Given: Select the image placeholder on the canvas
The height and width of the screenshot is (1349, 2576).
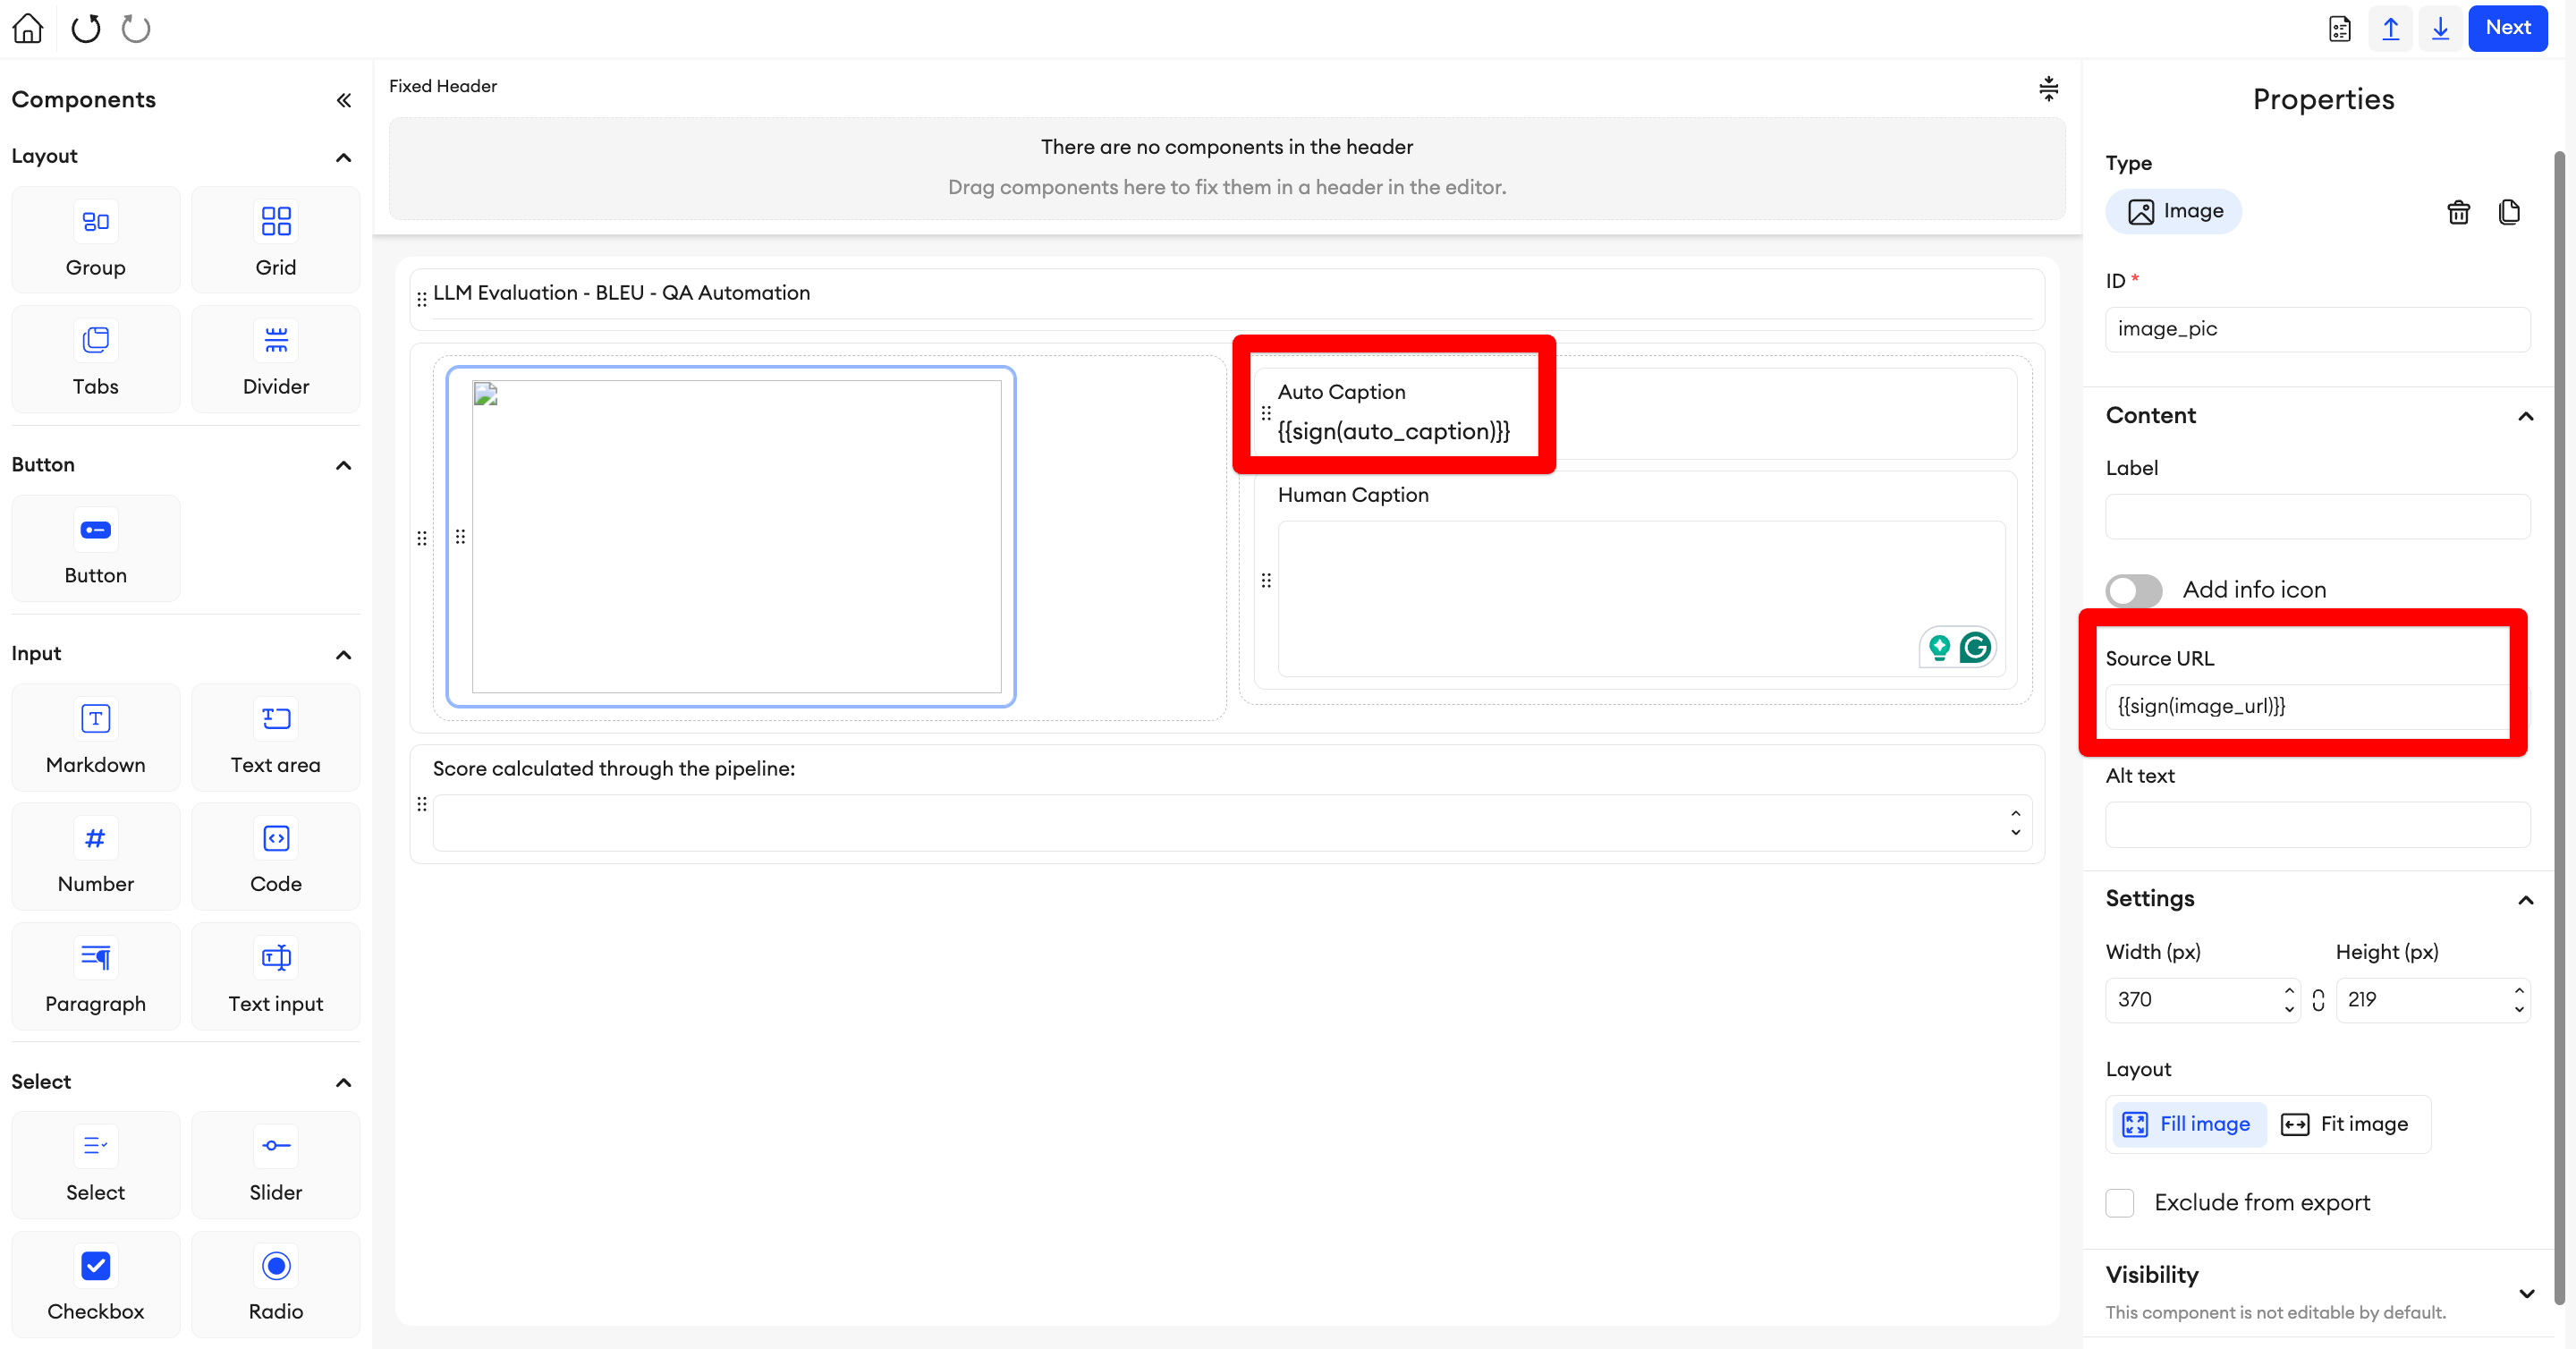Looking at the screenshot, I should pyautogui.click(x=736, y=536).
